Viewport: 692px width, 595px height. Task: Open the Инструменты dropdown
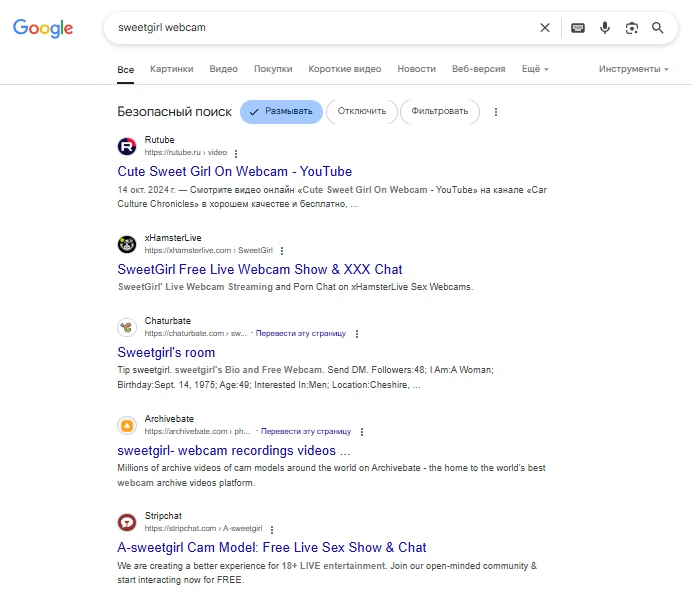634,69
